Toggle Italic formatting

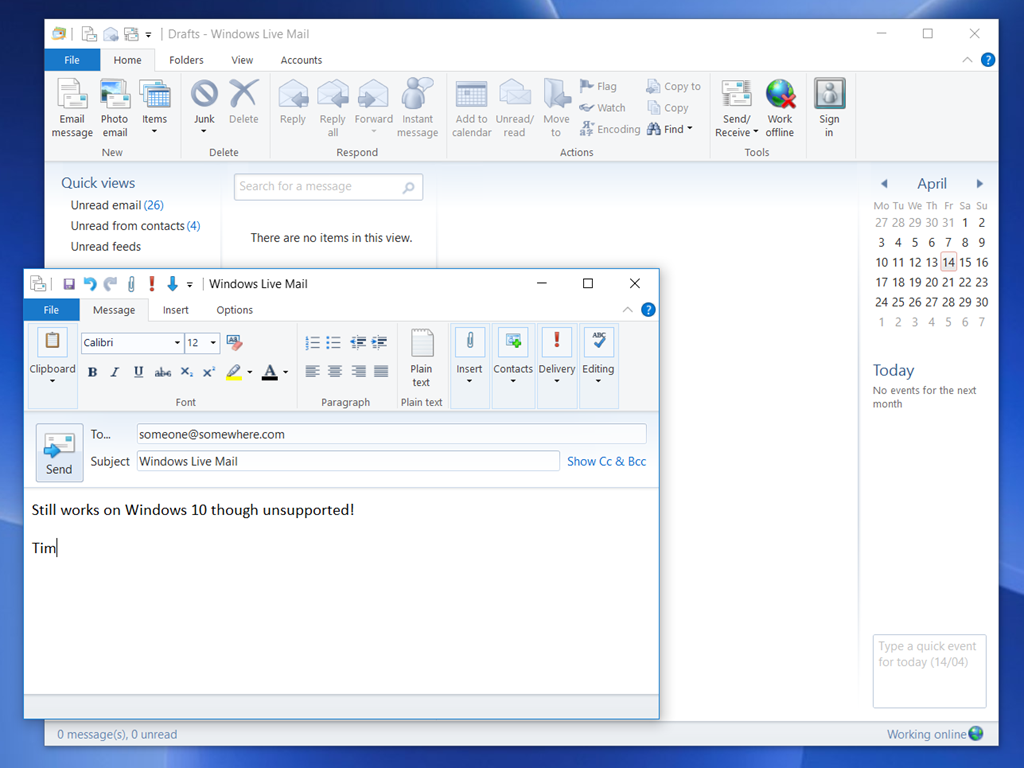[115, 372]
